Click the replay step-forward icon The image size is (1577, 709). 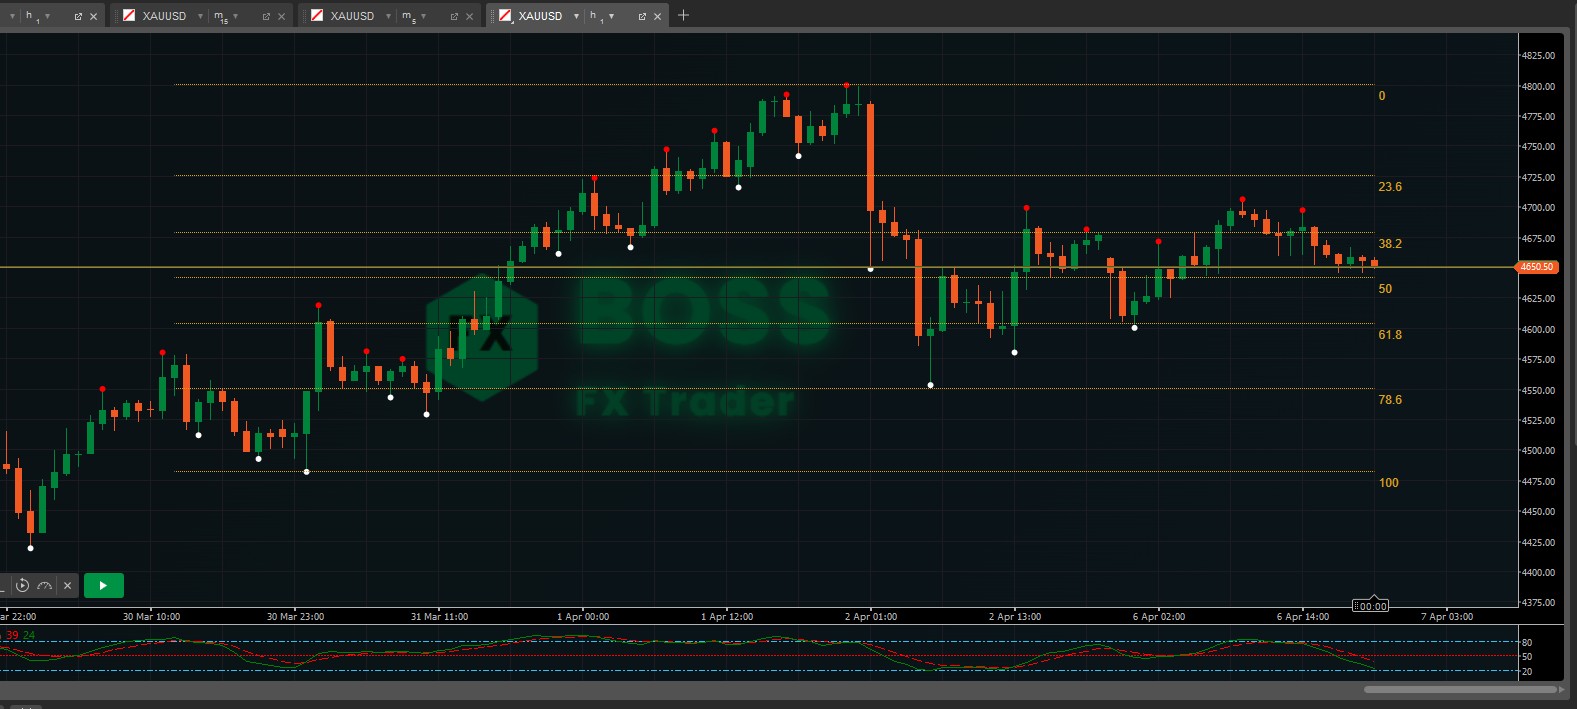tap(22, 585)
